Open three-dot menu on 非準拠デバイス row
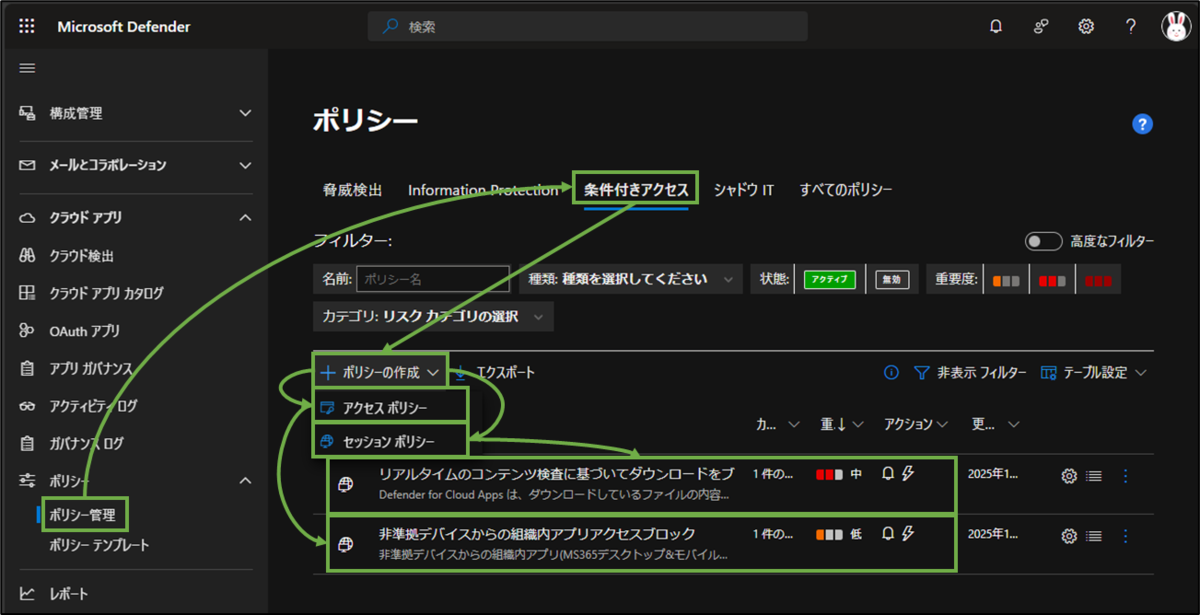Screen dimensions: 1200x615 pos(1127,536)
